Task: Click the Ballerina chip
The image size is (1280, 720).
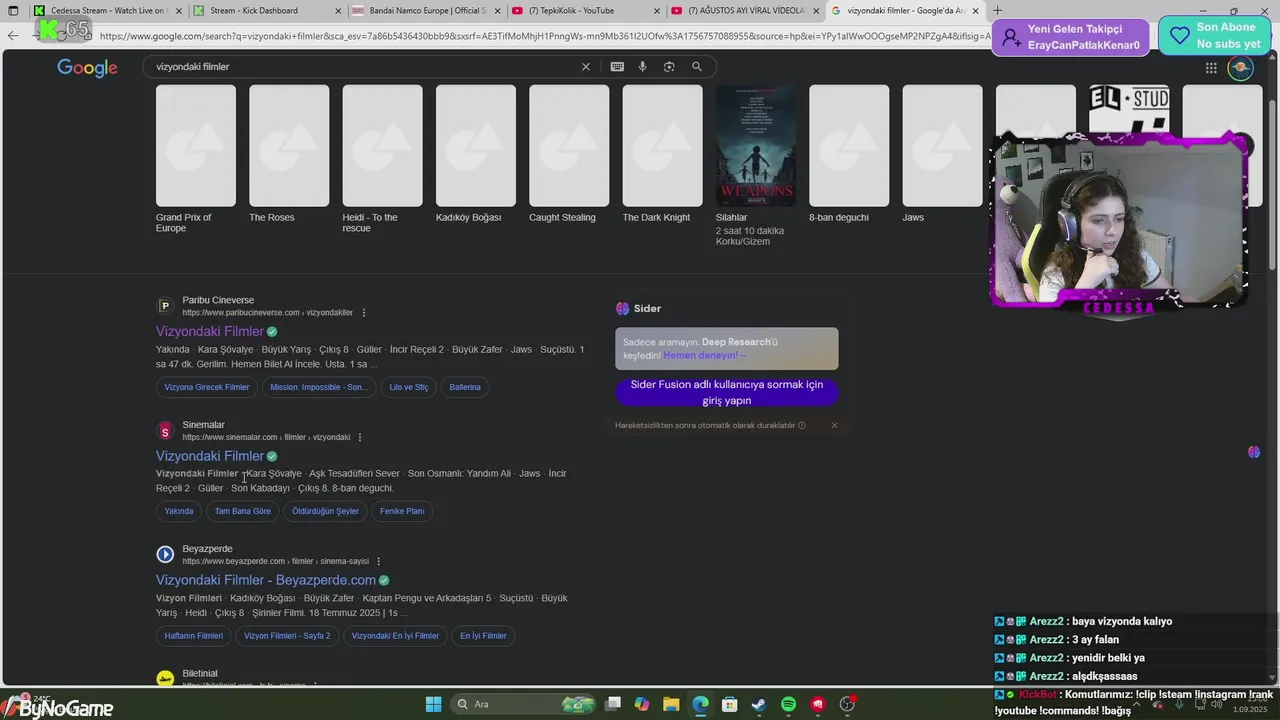Action: [465, 387]
